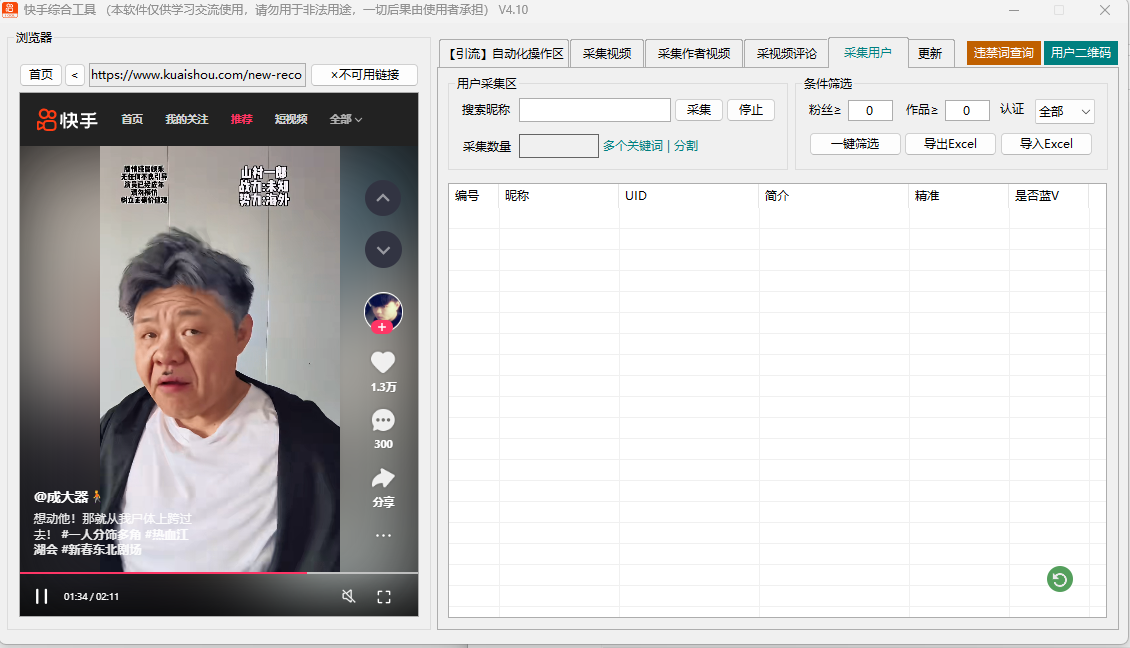Click the heart like icon on video
This screenshot has width=1130, height=648.
coord(383,363)
